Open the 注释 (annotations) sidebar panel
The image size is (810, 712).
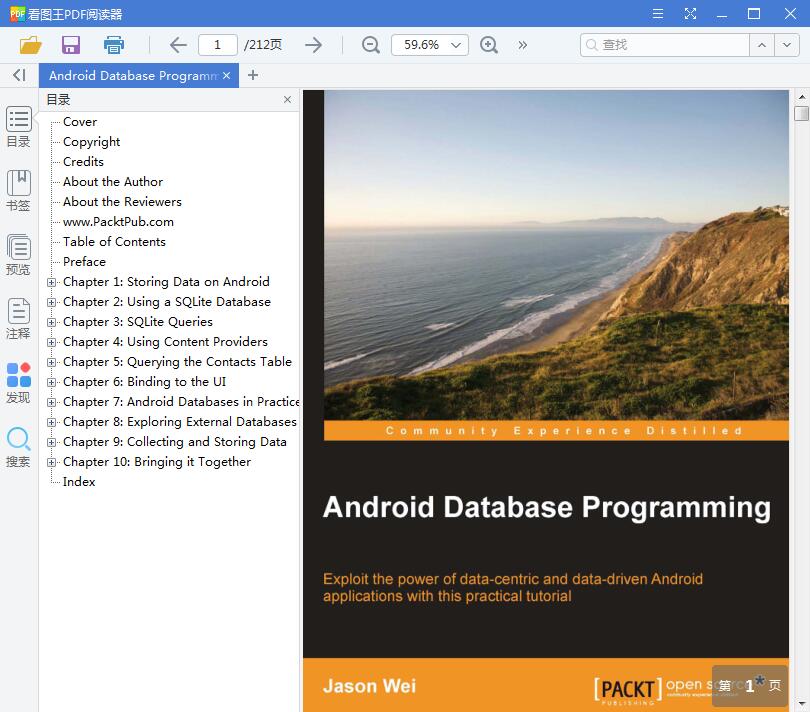(19, 319)
